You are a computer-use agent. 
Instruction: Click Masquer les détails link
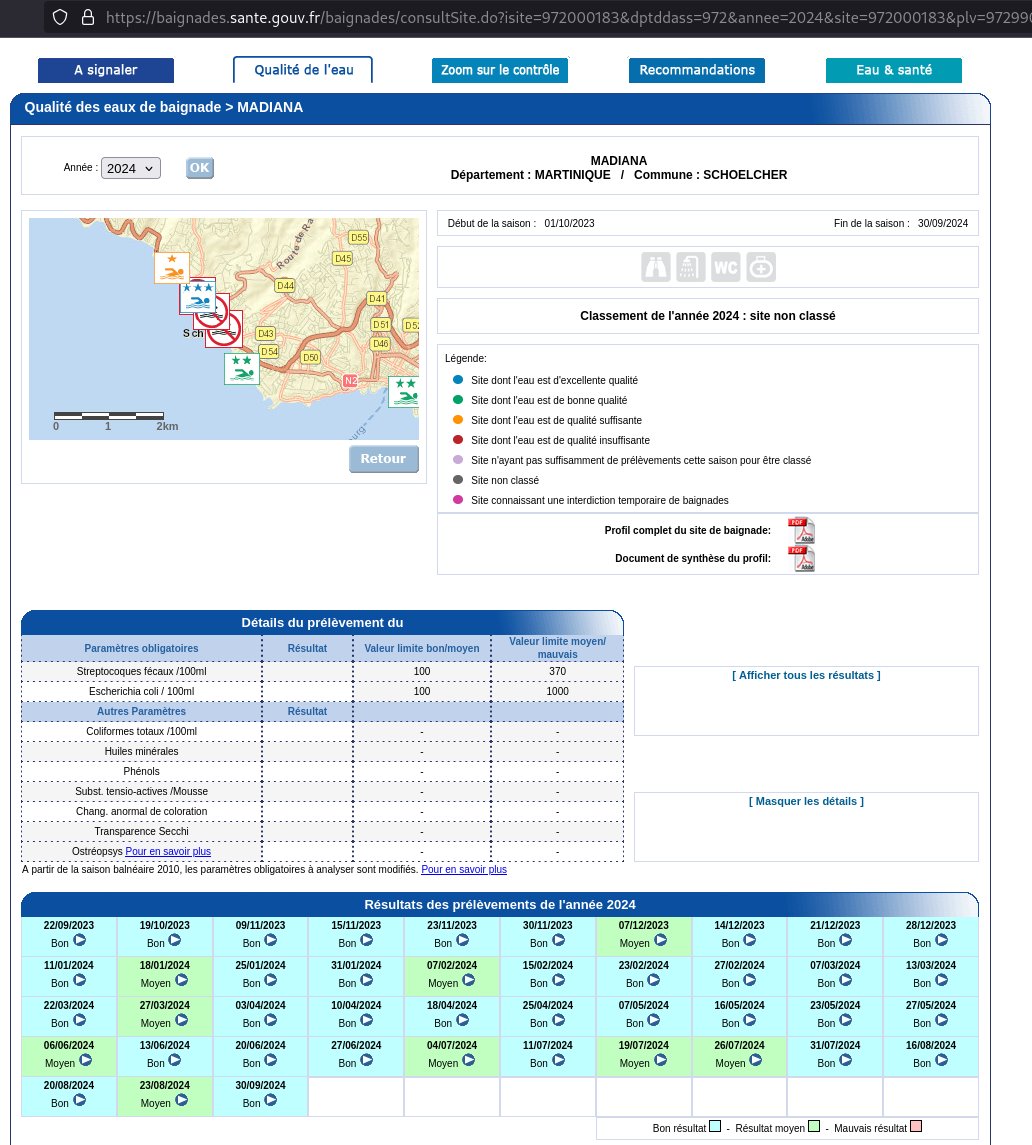tap(806, 801)
